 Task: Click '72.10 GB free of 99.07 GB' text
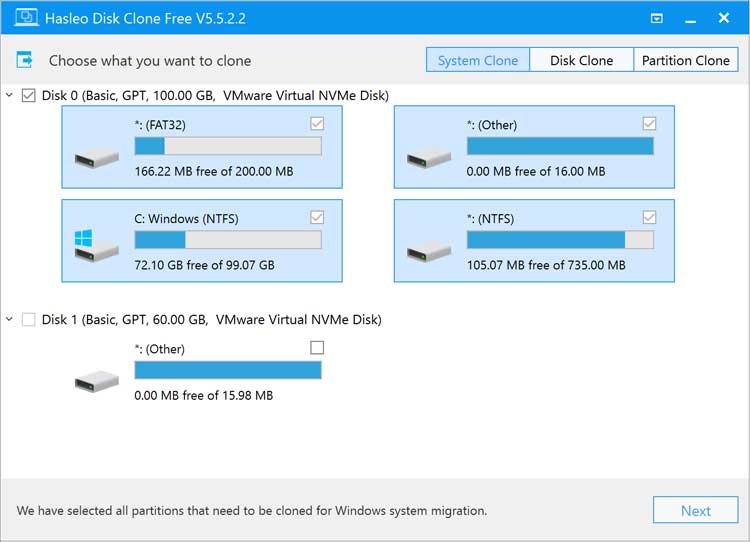click(205, 265)
